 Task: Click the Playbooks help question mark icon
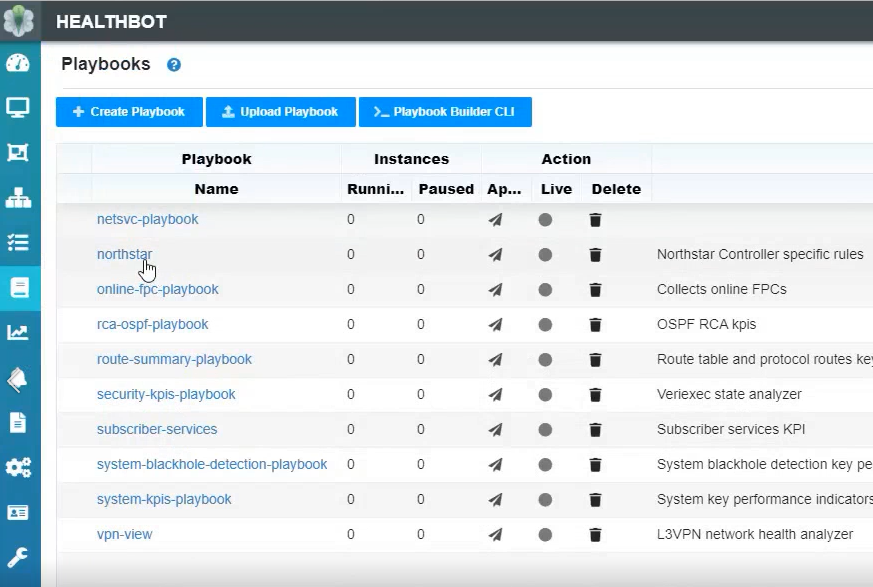(174, 65)
